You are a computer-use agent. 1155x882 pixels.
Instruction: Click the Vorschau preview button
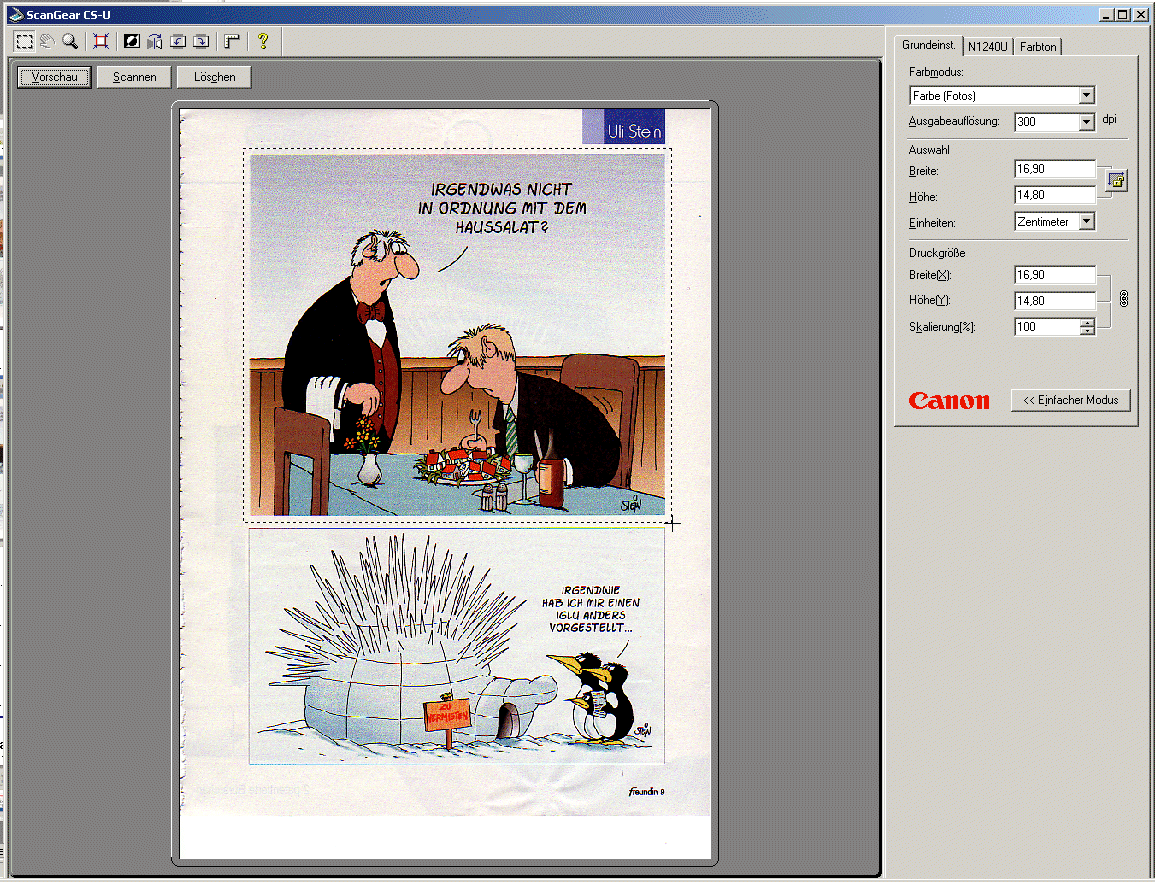click(x=55, y=77)
